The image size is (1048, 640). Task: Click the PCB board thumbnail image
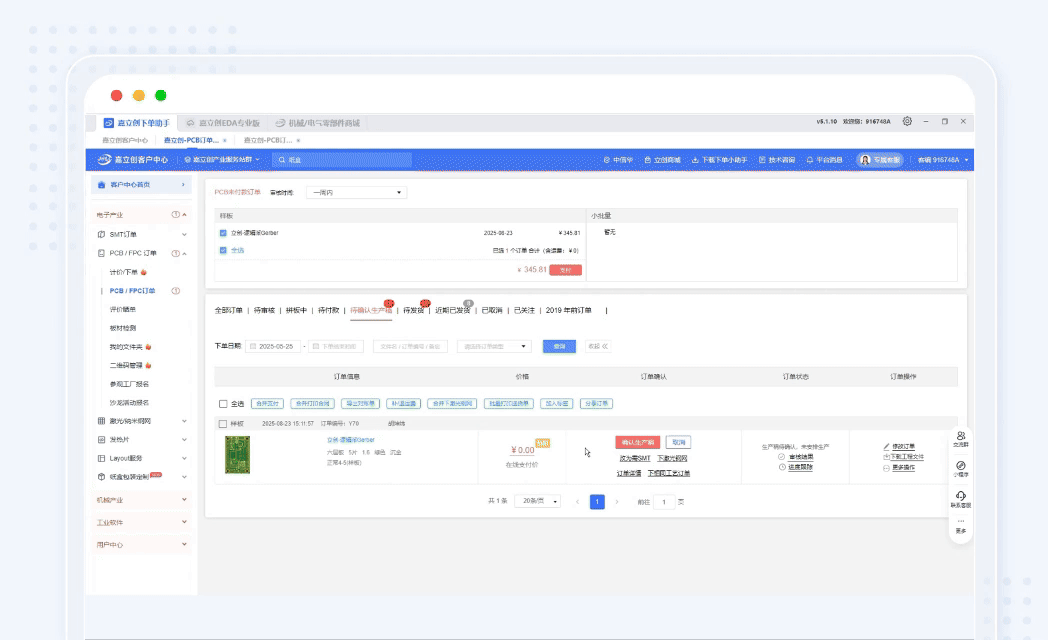pyautogui.click(x=237, y=455)
